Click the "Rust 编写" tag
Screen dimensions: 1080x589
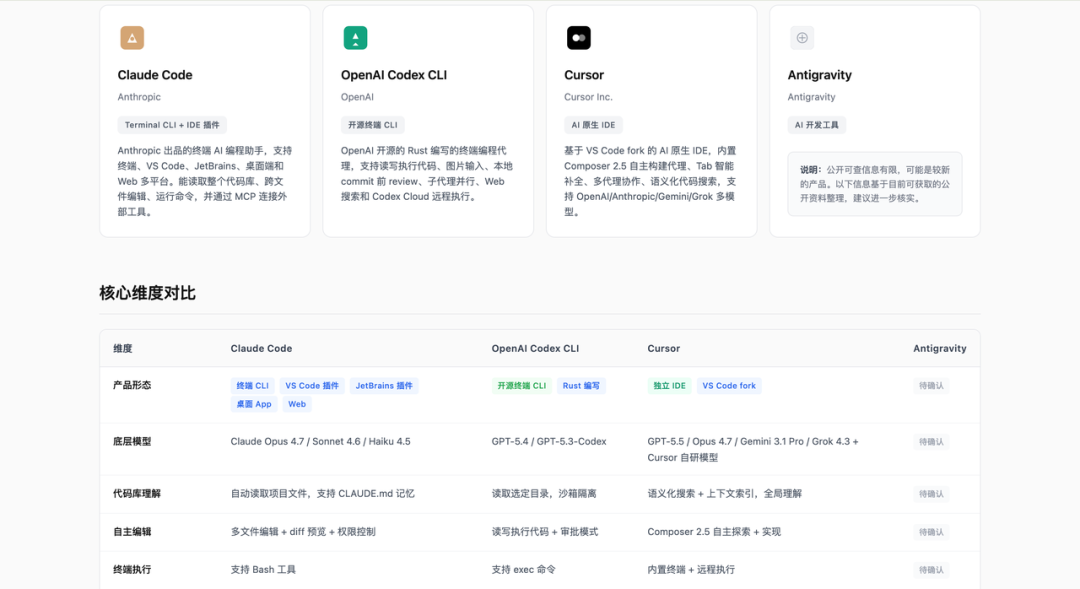(581, 386)
